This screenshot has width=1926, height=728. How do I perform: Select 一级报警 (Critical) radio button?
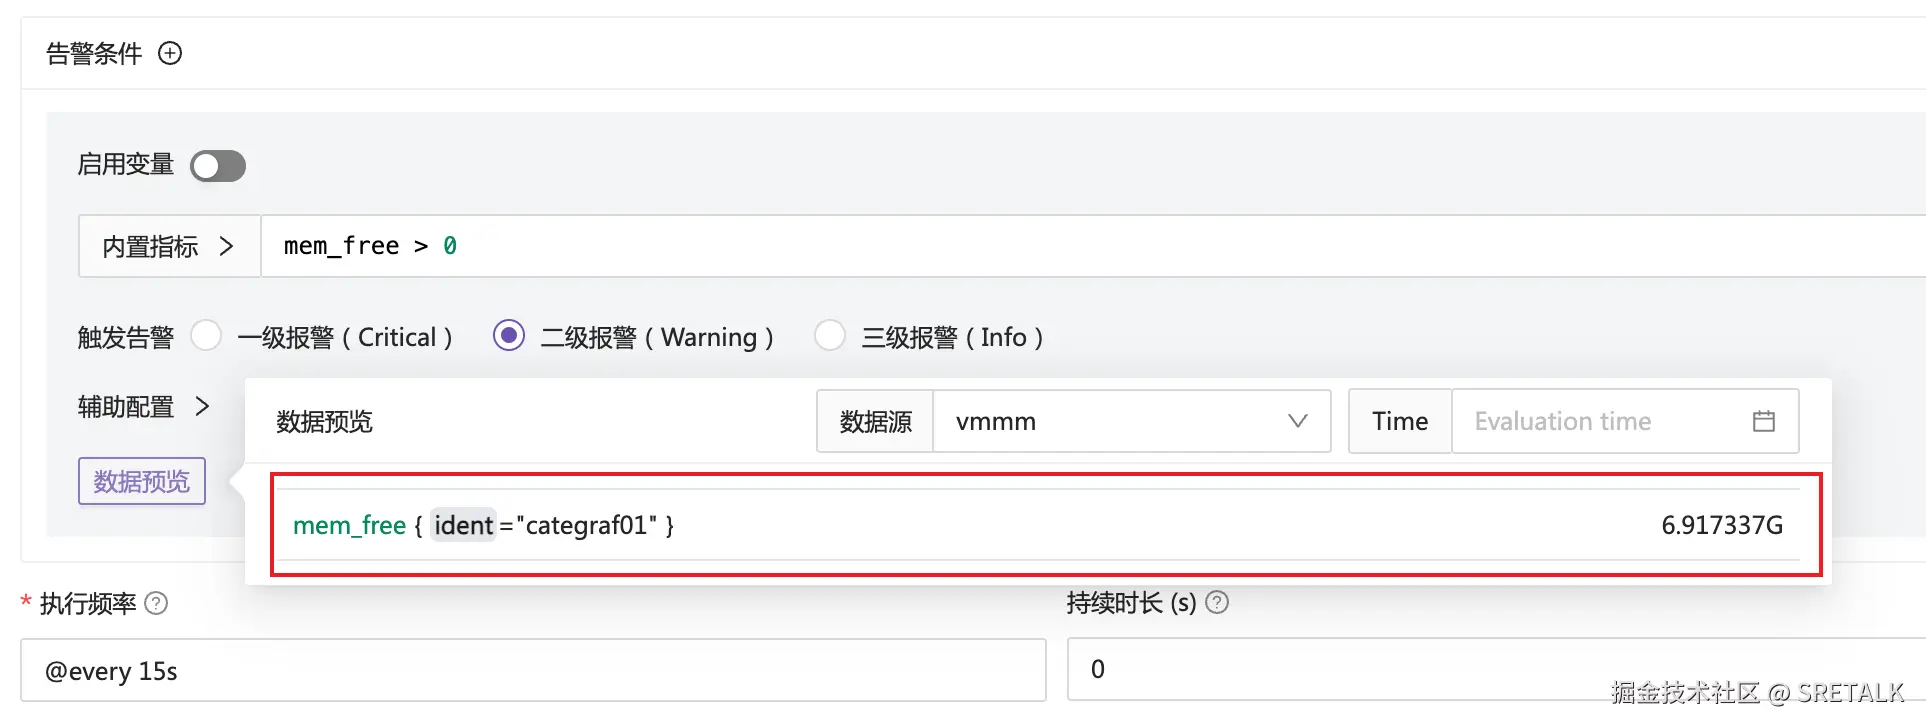pyautogui.click(x=206, y=336)
